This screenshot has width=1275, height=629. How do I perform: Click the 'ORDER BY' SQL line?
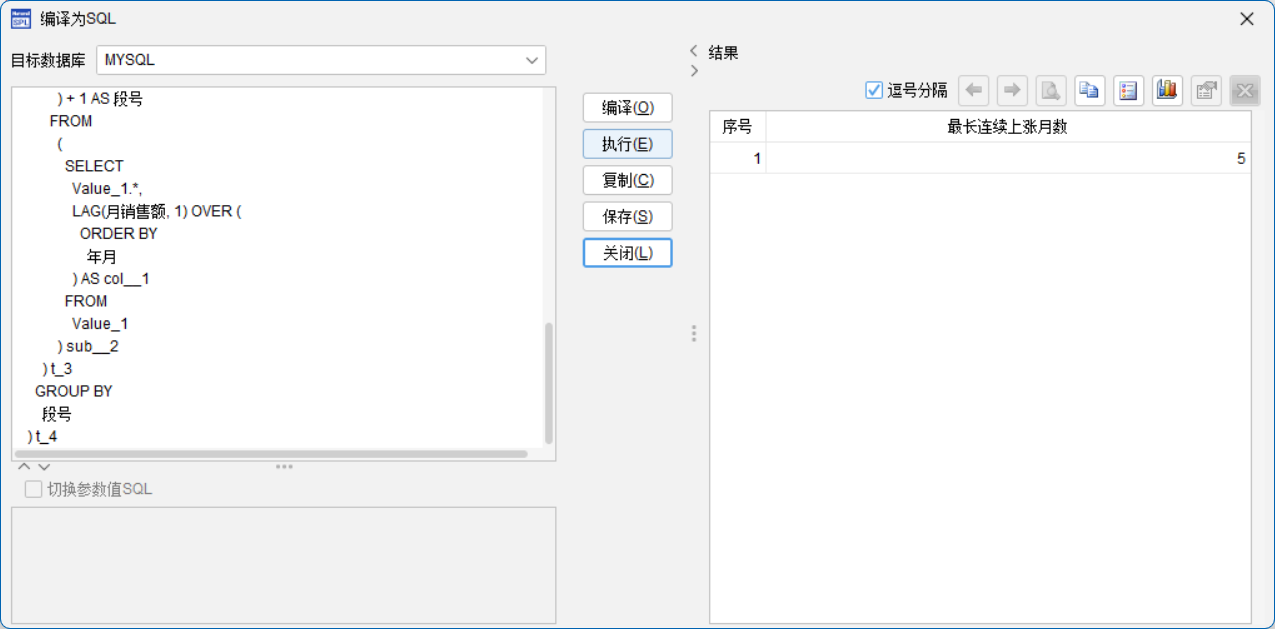(119, 234)
